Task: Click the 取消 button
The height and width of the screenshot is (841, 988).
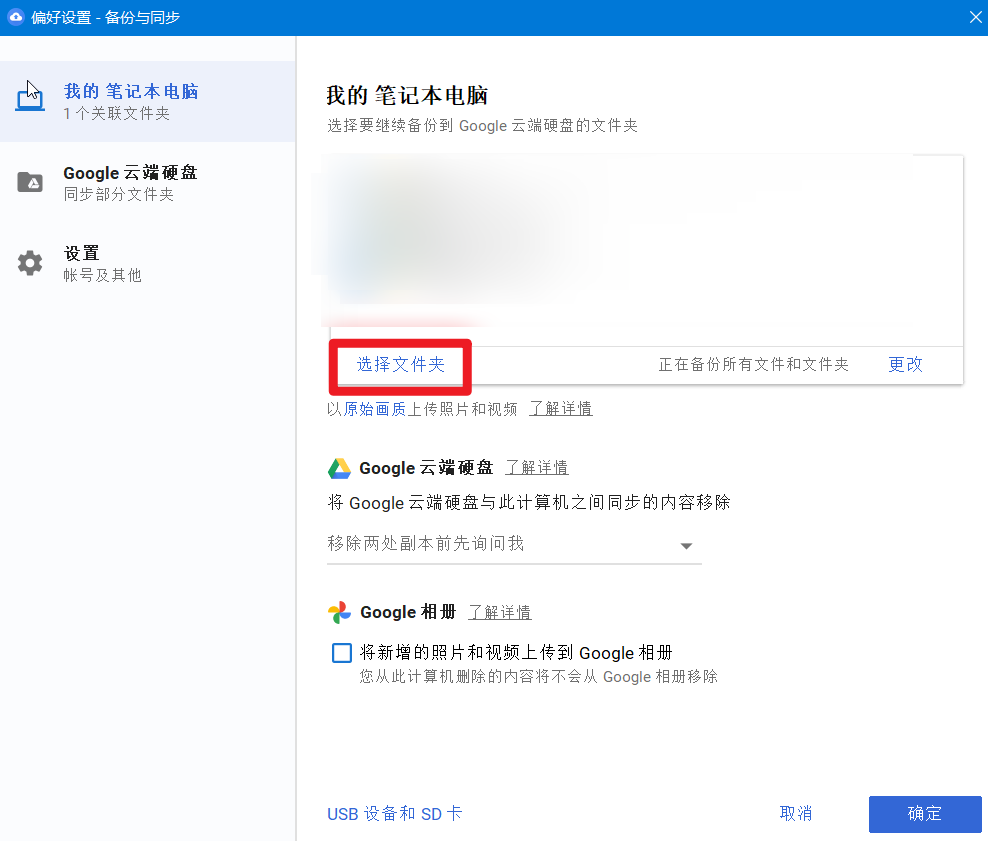Action: point(796,814)
